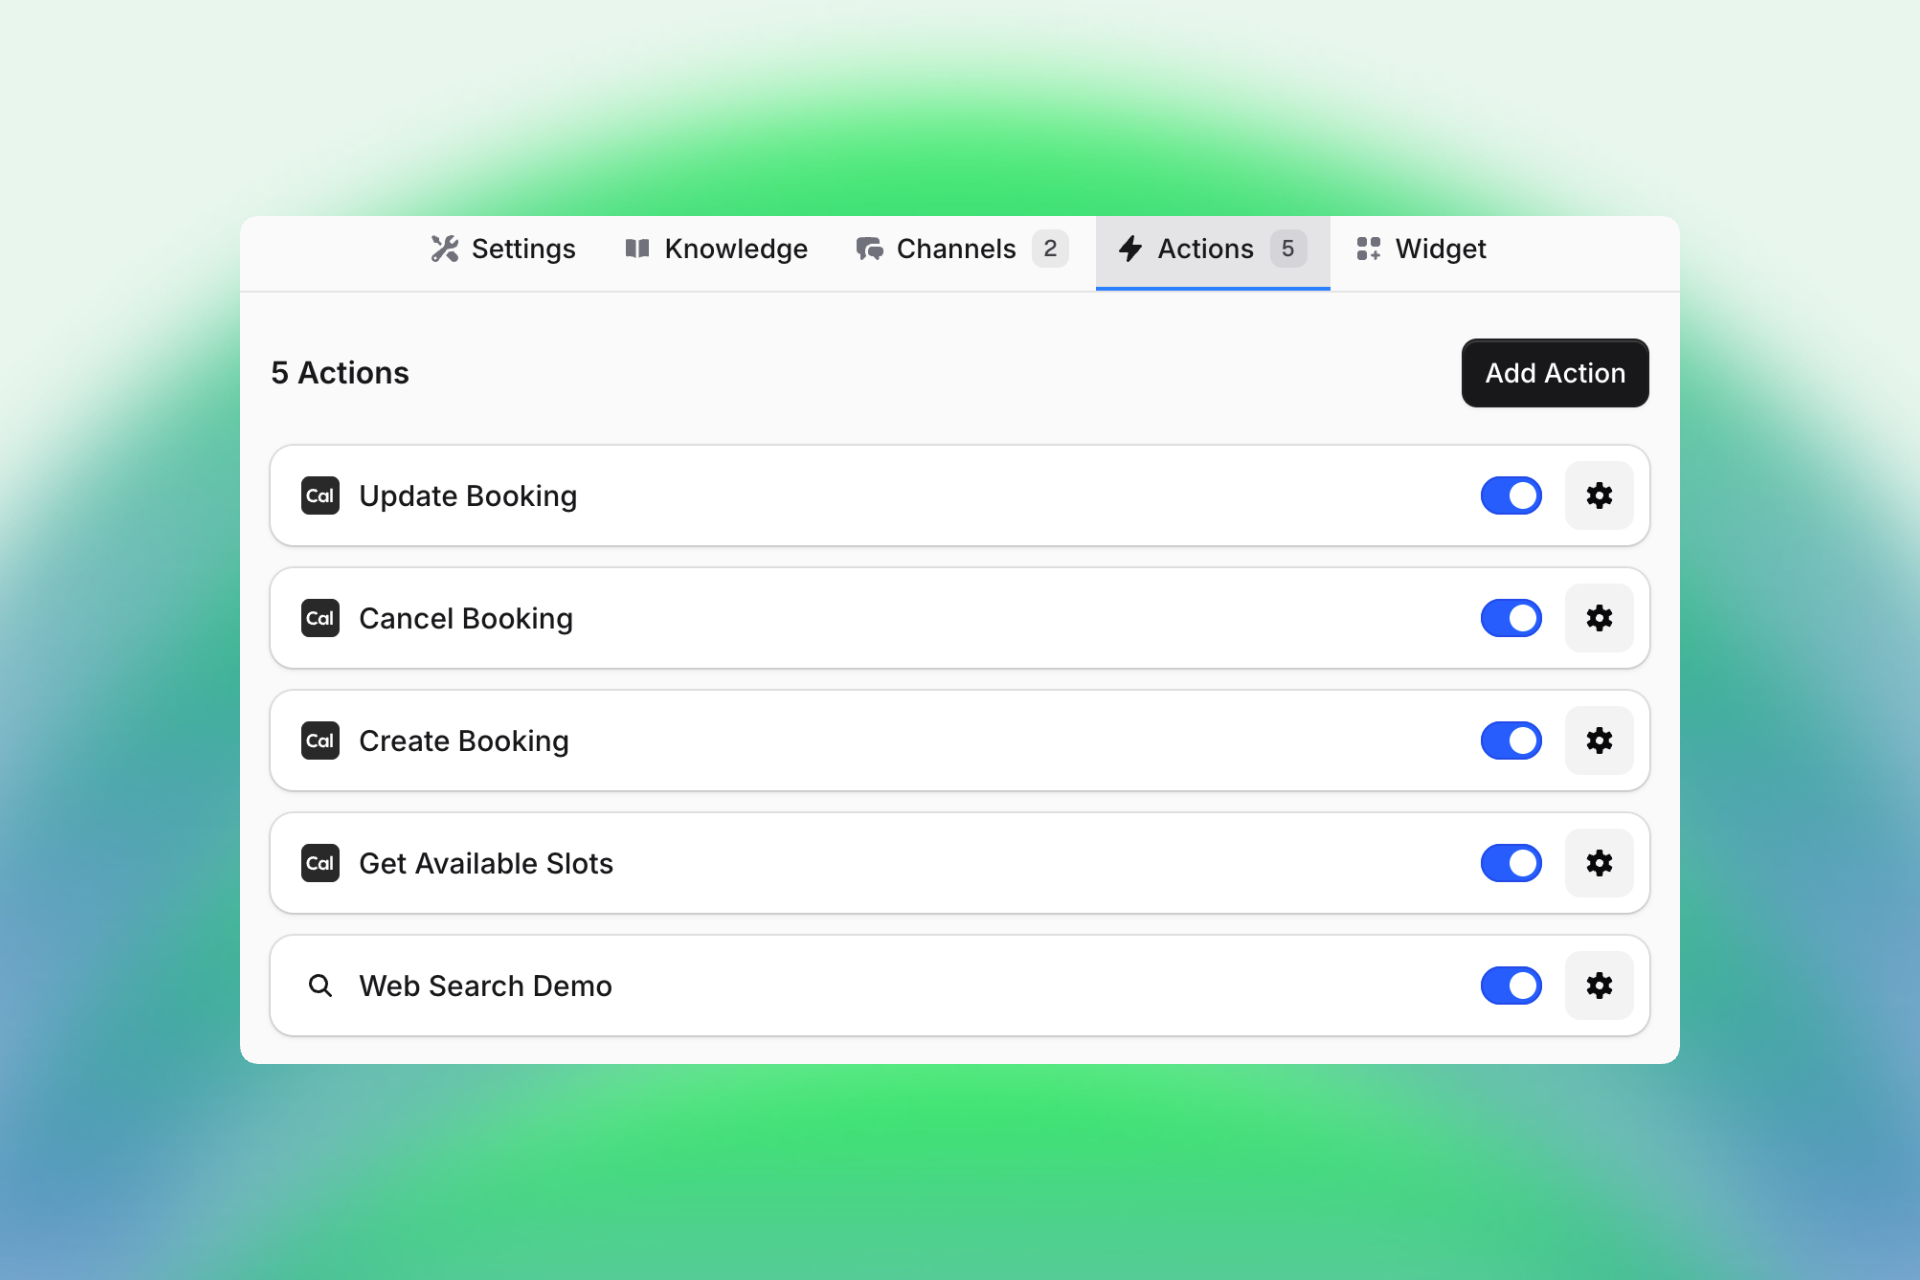
Task: Disable the Web Search Demo toggle
Action: (x=1511, y=986)
